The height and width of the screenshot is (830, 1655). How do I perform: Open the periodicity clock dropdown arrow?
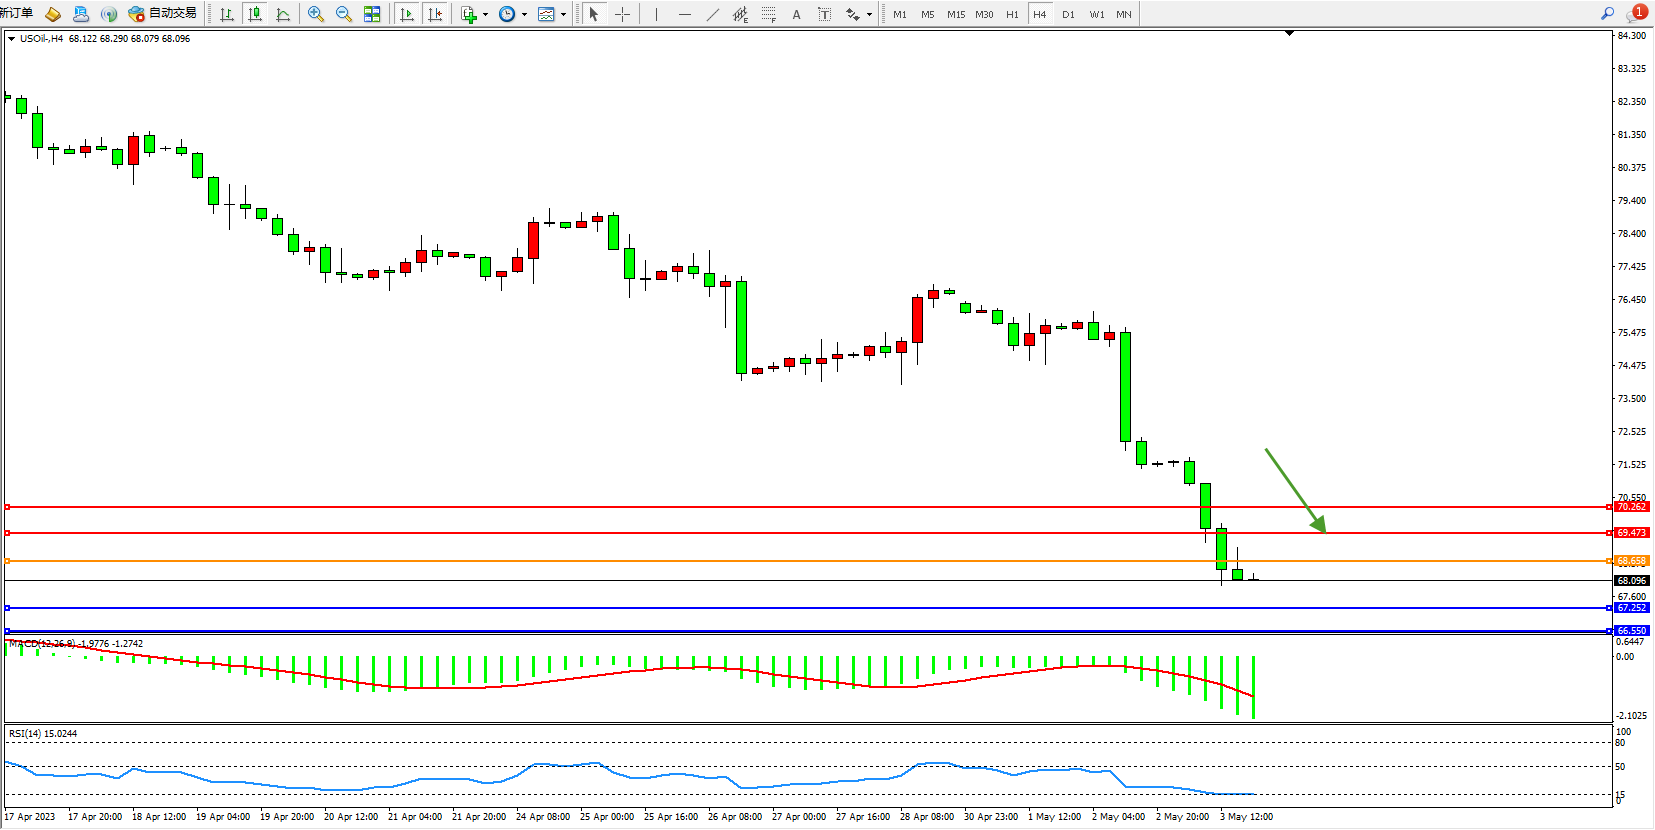click(x=524, y=14)
